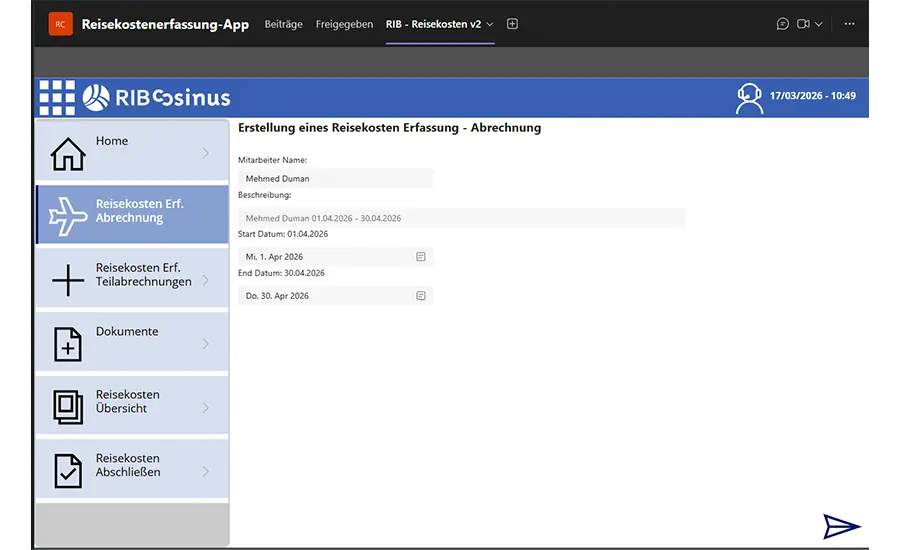The width and height of the screenshot is (900, 550).
Task: Click the end date field Do. 30. Apr 2026
Action: (x=335, y=296)
